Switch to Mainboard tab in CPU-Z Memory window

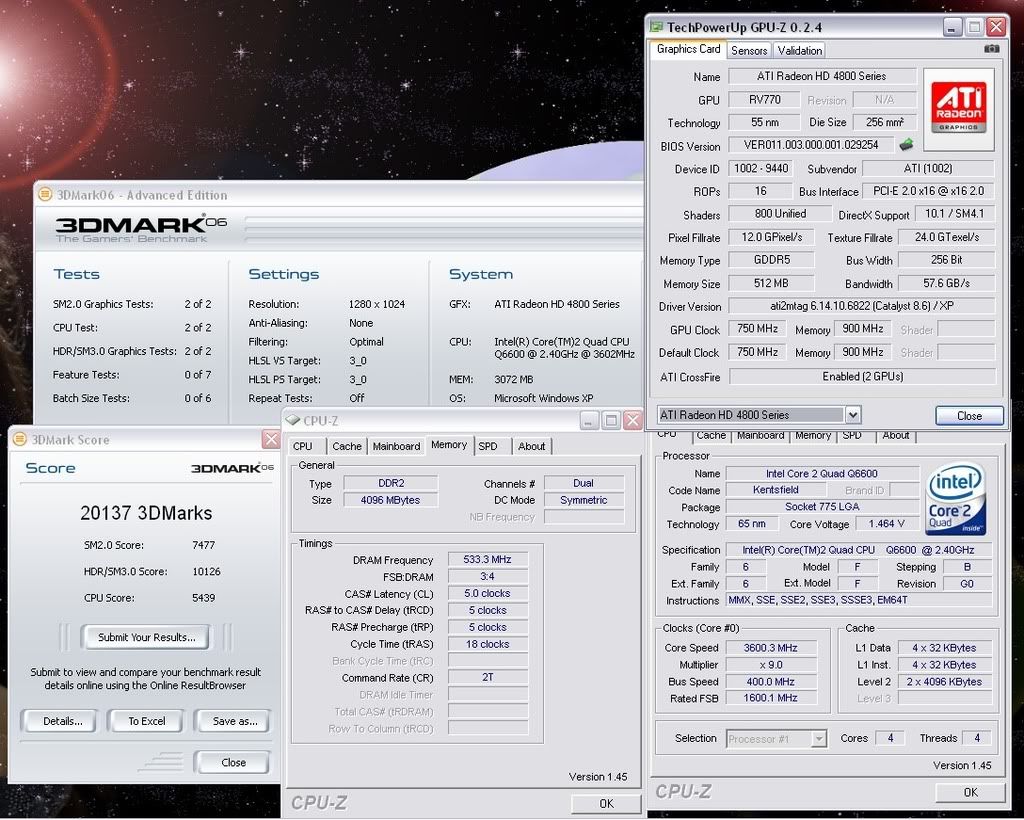[396, 446]
